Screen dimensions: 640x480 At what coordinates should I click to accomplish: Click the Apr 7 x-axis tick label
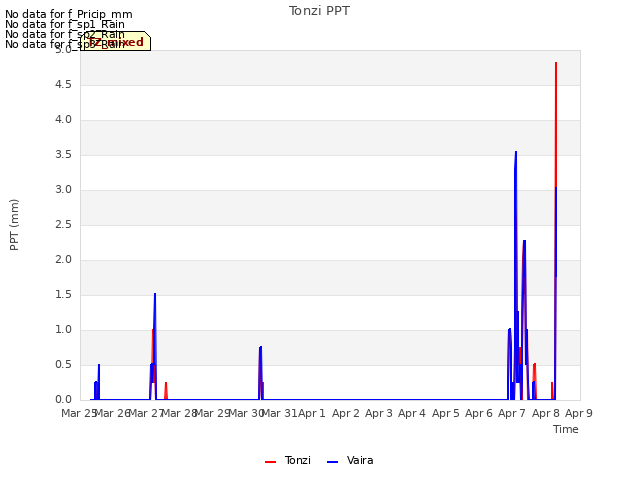click(x=512, y=413)
